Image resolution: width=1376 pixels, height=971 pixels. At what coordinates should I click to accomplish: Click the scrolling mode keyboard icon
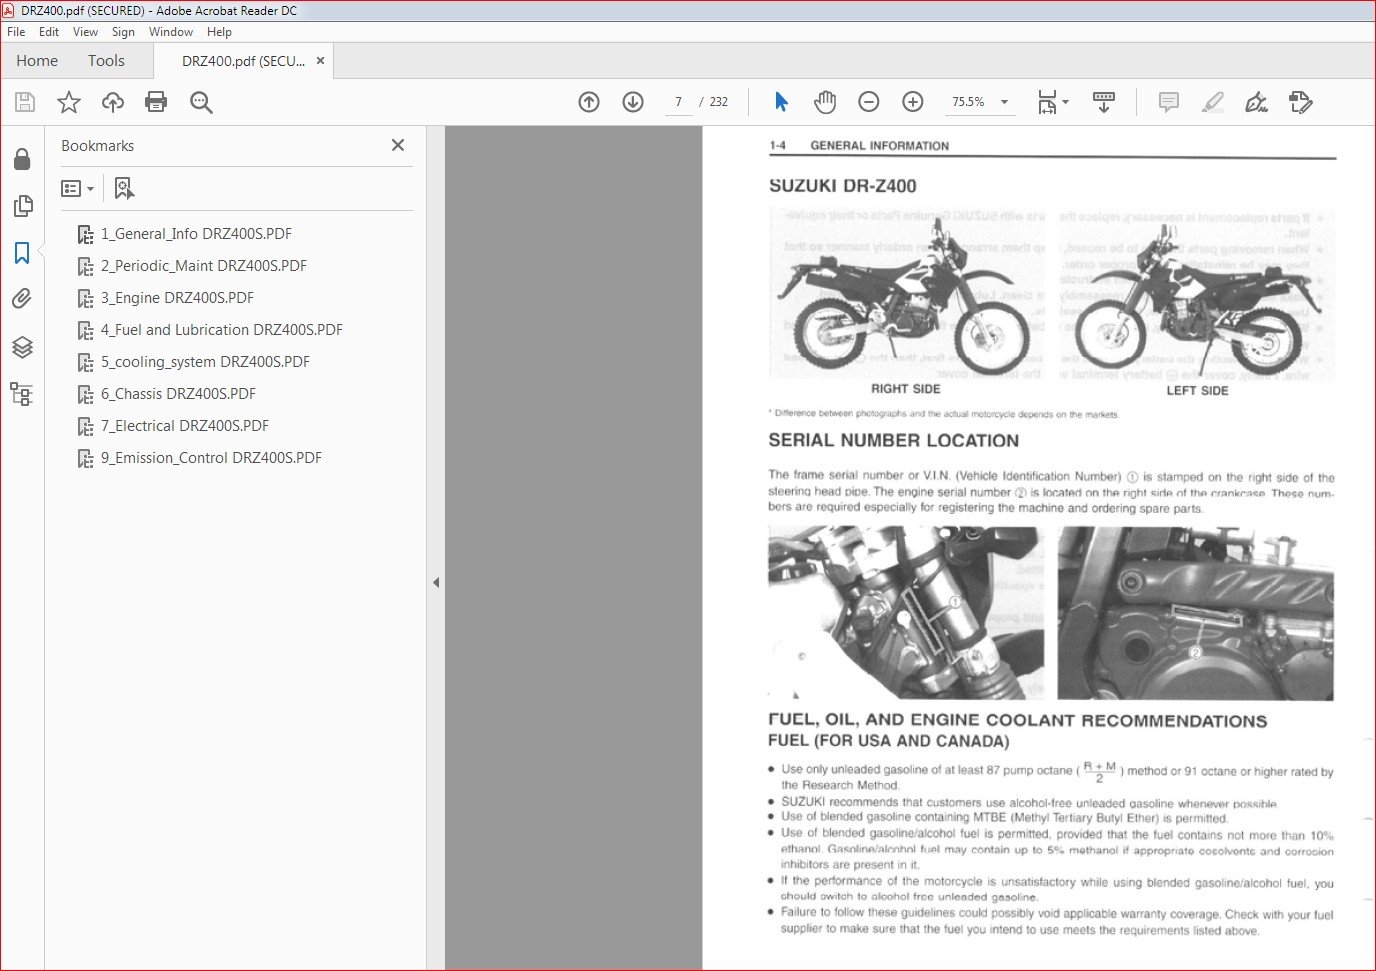point(1104,102)
